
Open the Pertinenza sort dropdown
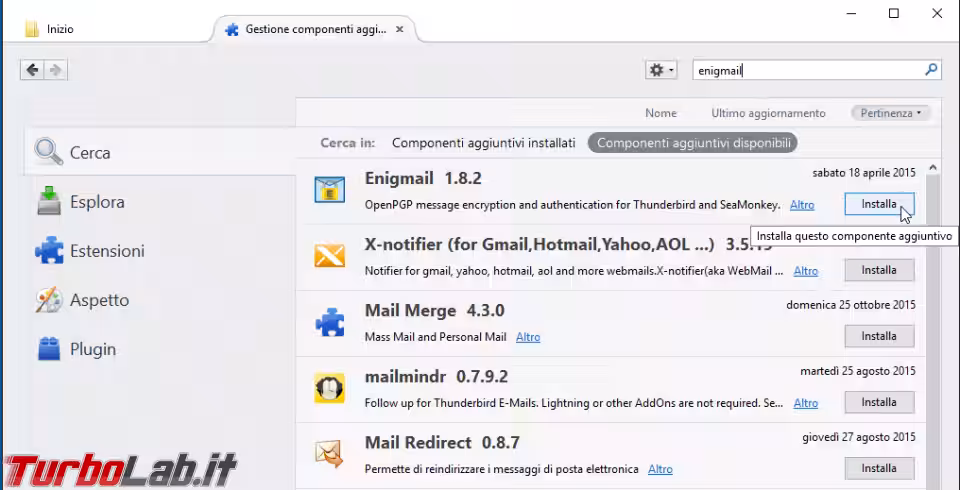[891, 113]
